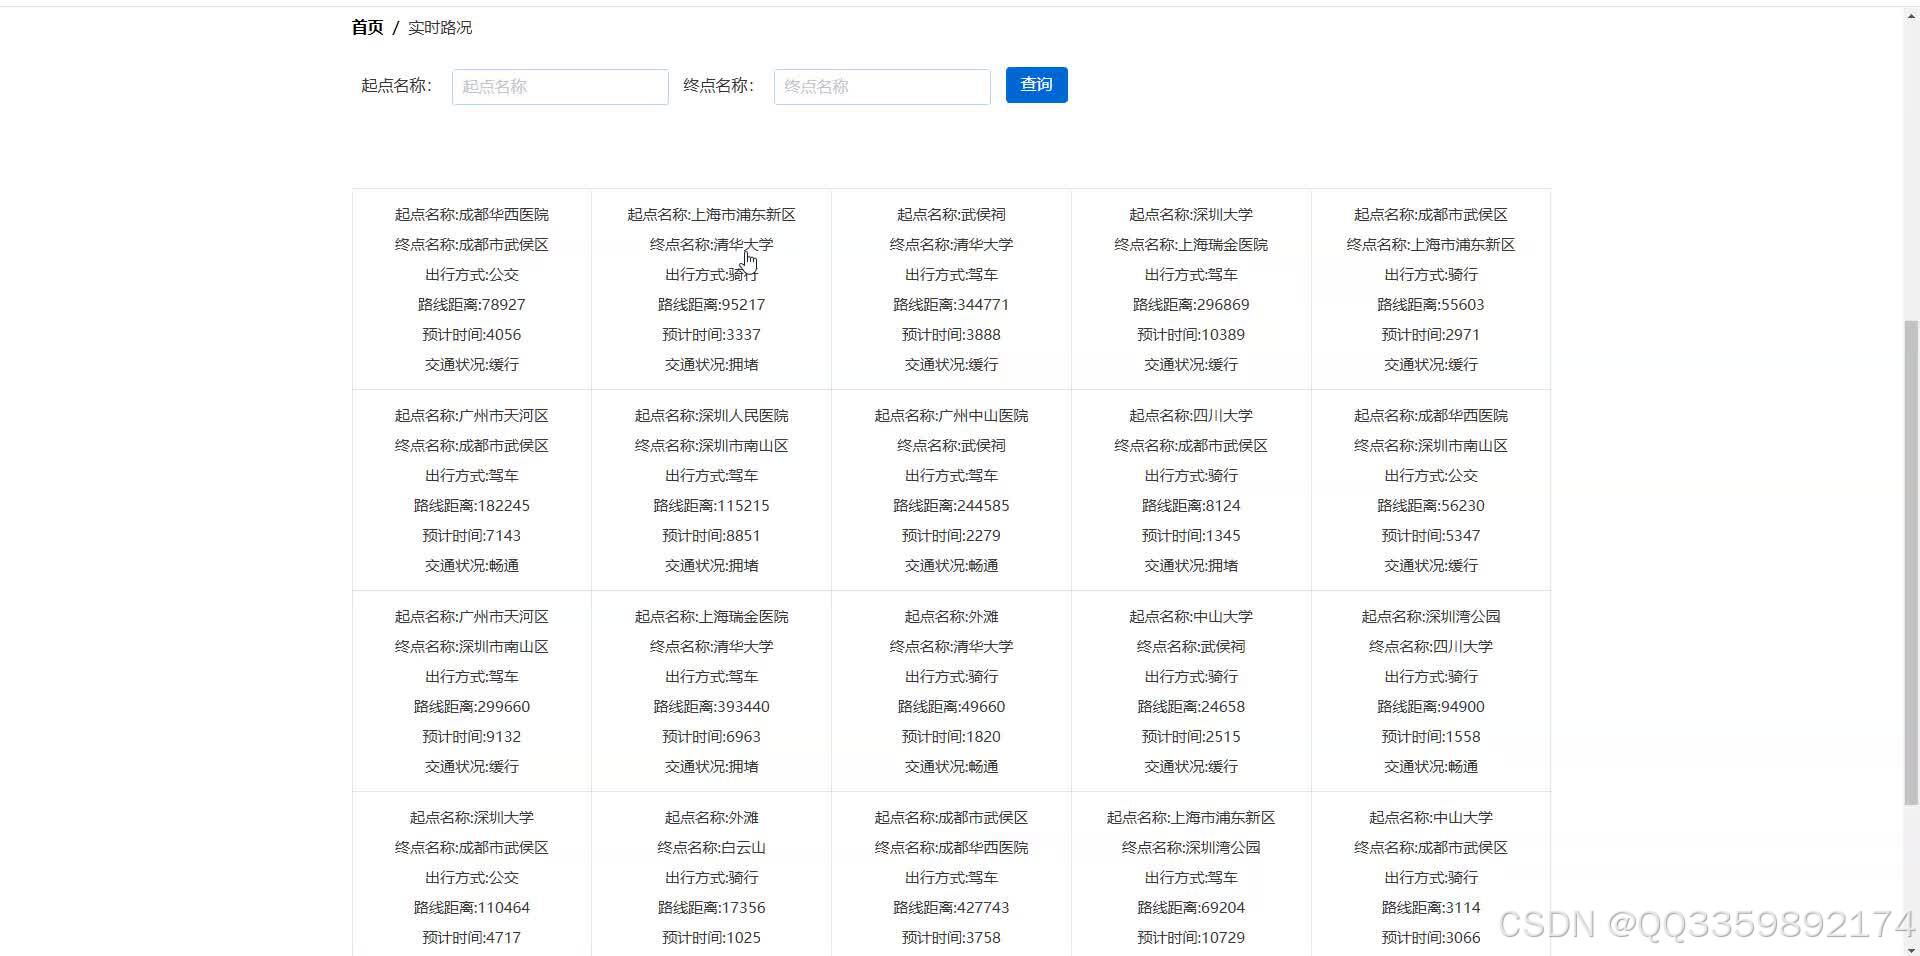Select text 起点名称:深圳湾公园

pos(1431,617)
